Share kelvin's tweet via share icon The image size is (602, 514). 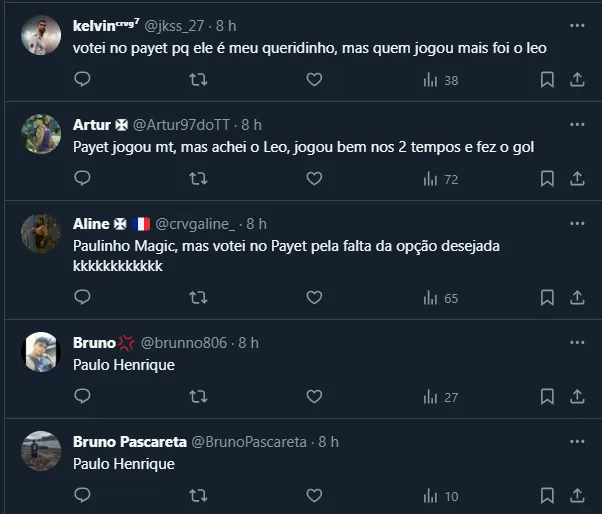[577, 80]
